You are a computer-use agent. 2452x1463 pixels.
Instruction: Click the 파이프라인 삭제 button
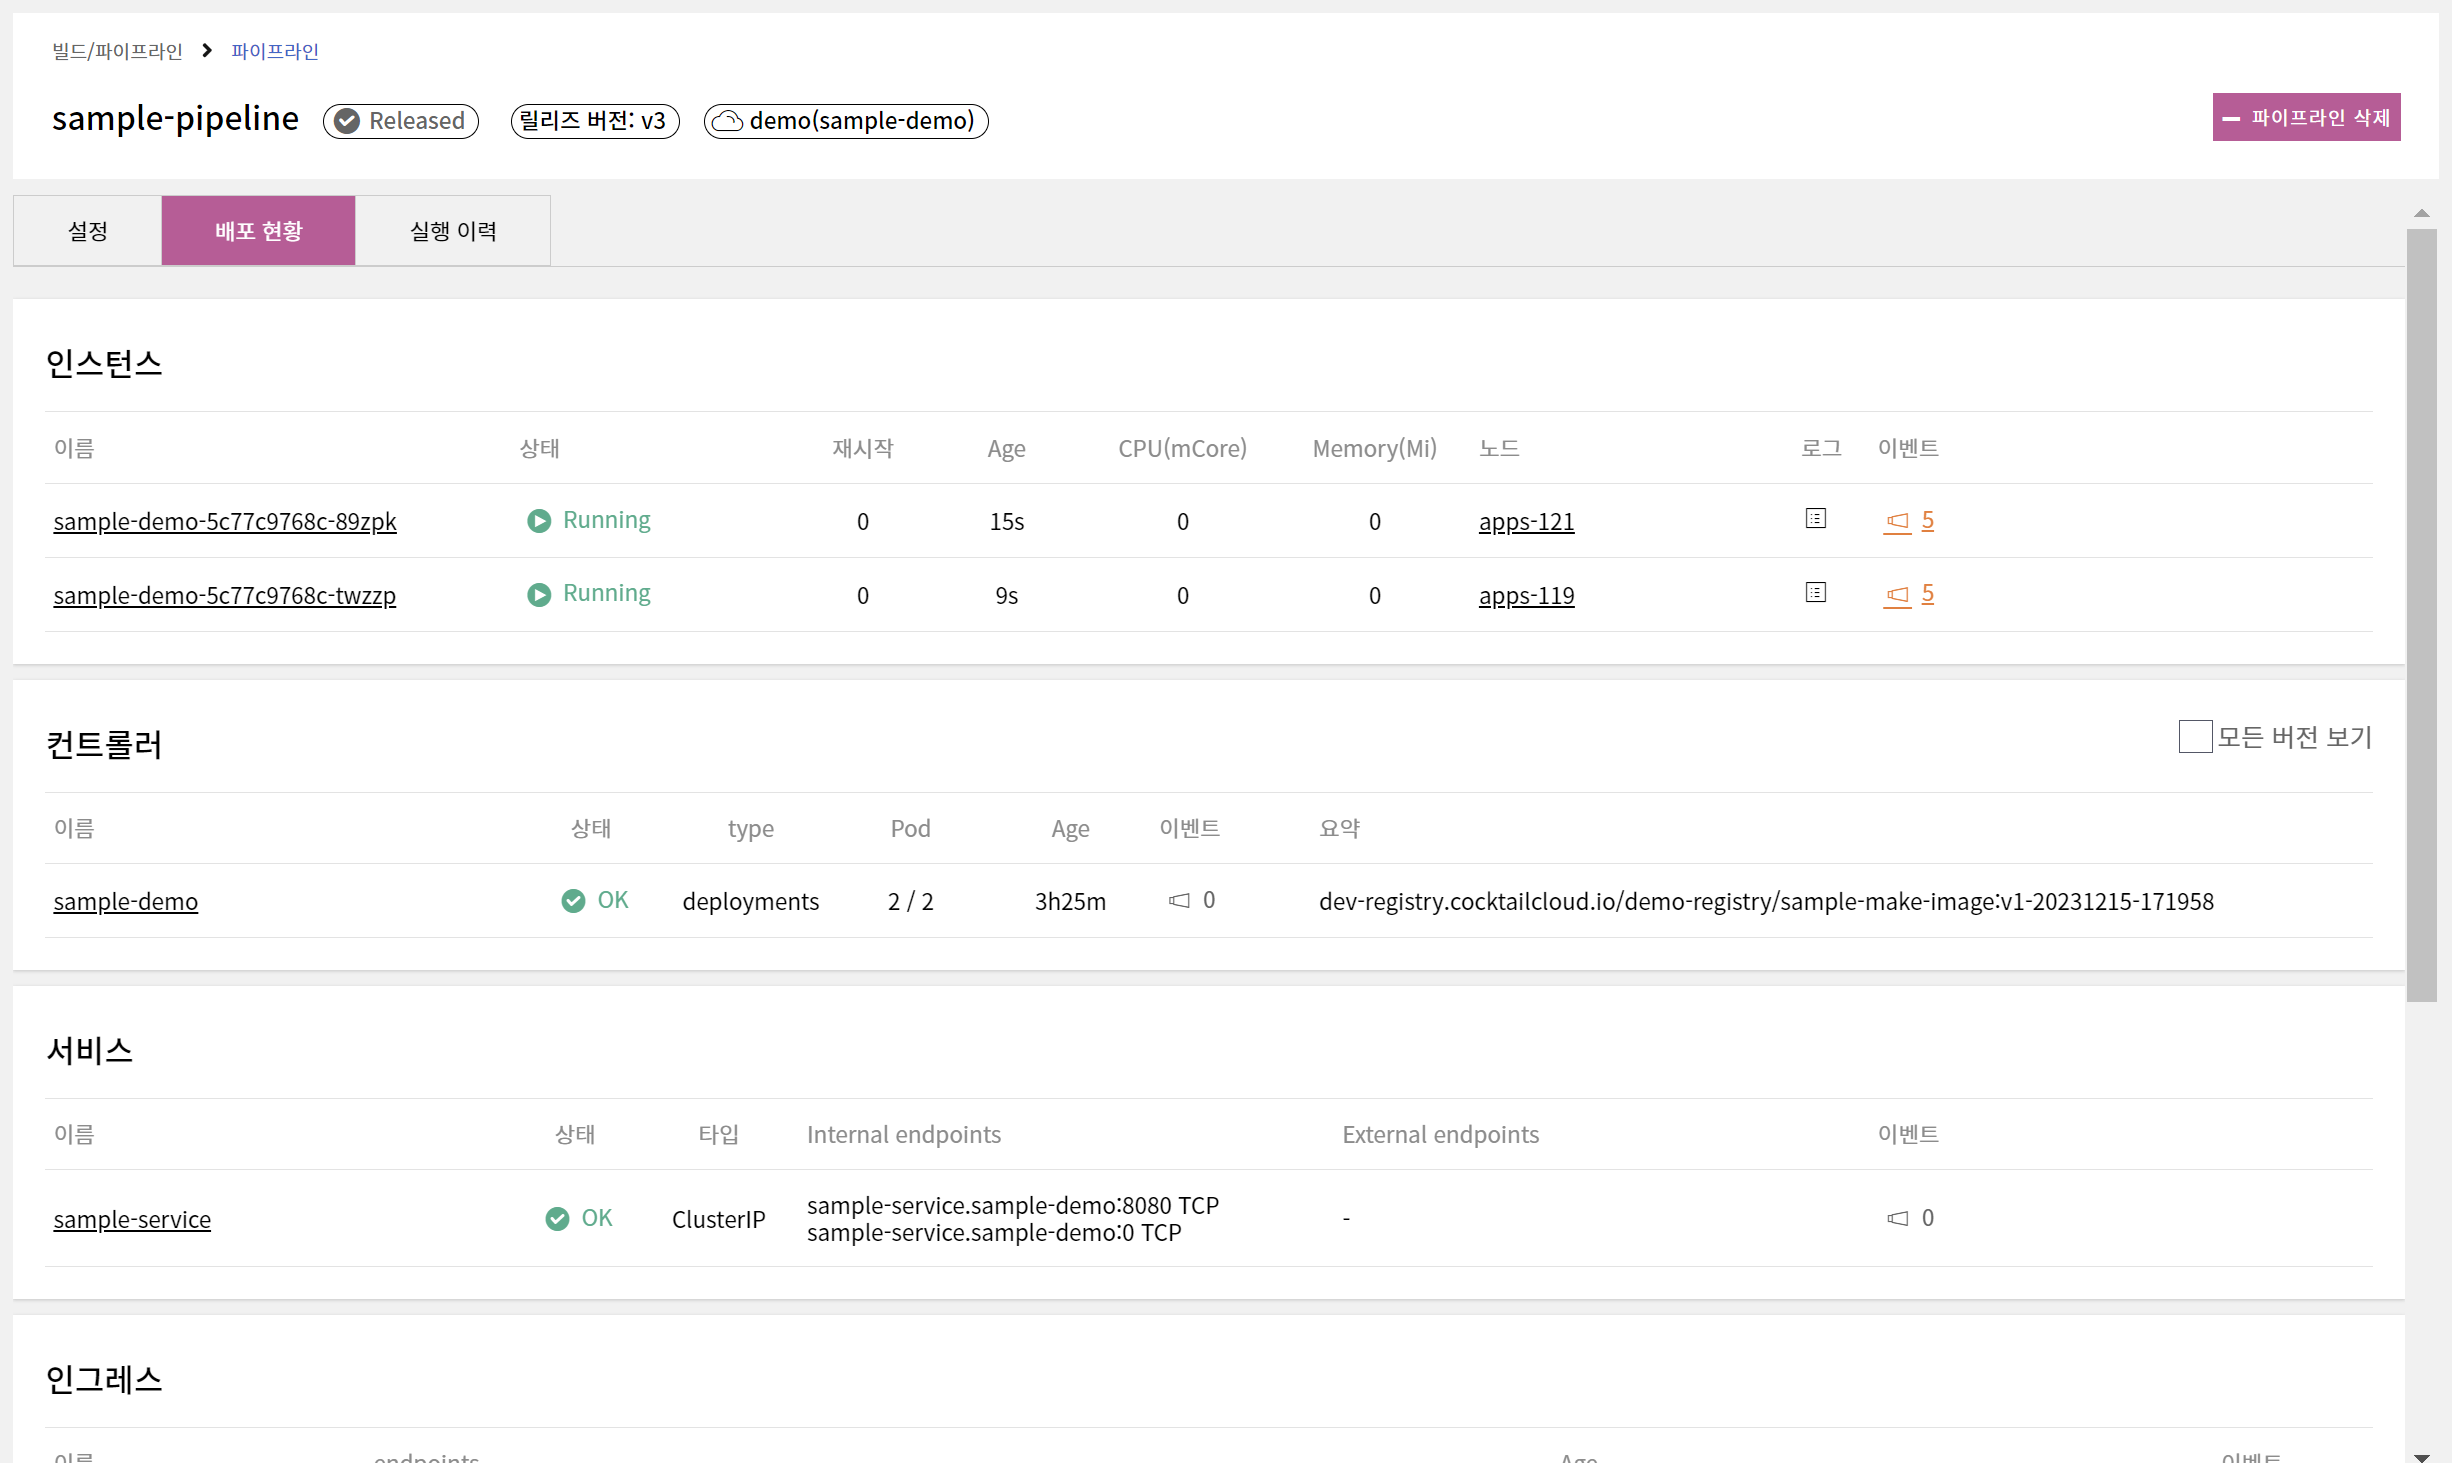coord(2306,117)
